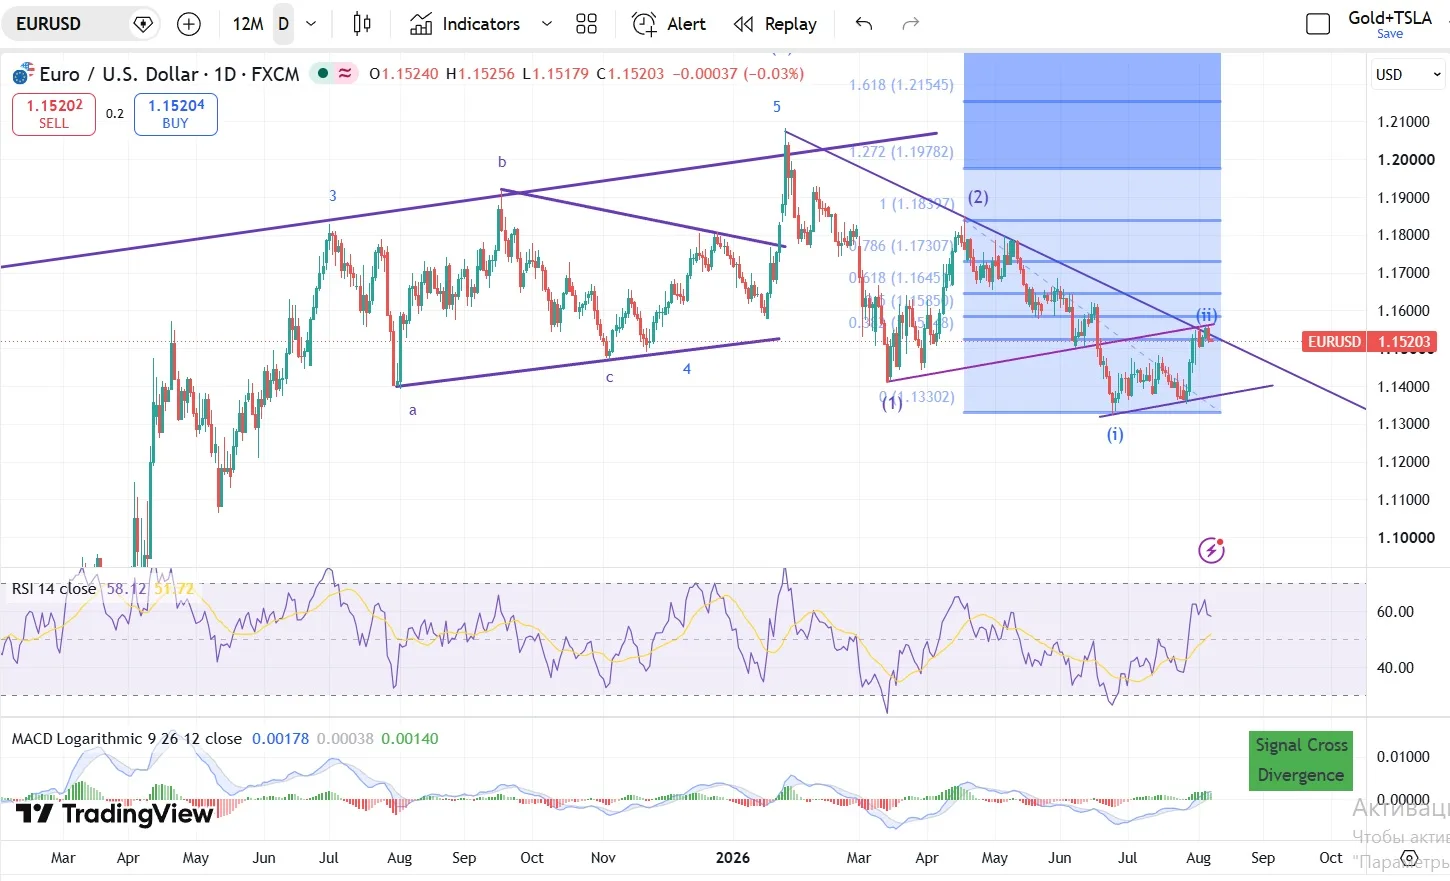Open the Gold+TSLA layout menu
The image size is (1450, 881).
click(1390, 17)
